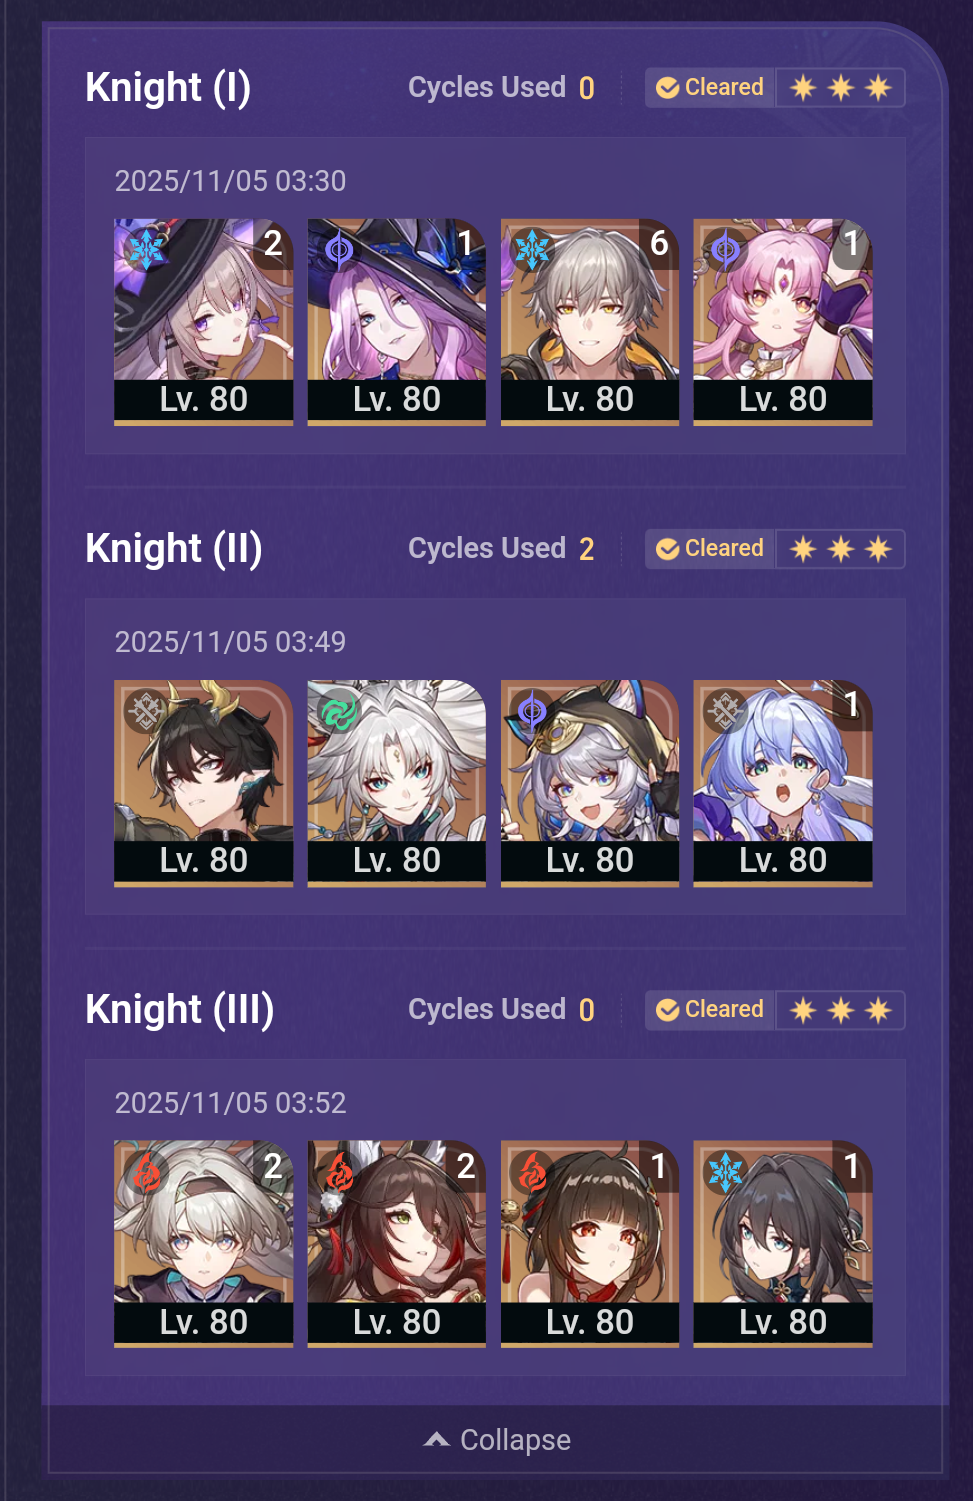Click the Cleared checkmark for Knight (I)
Image resolution: width=973 pixels, height=1501 pixels.
tap(667, 88)
